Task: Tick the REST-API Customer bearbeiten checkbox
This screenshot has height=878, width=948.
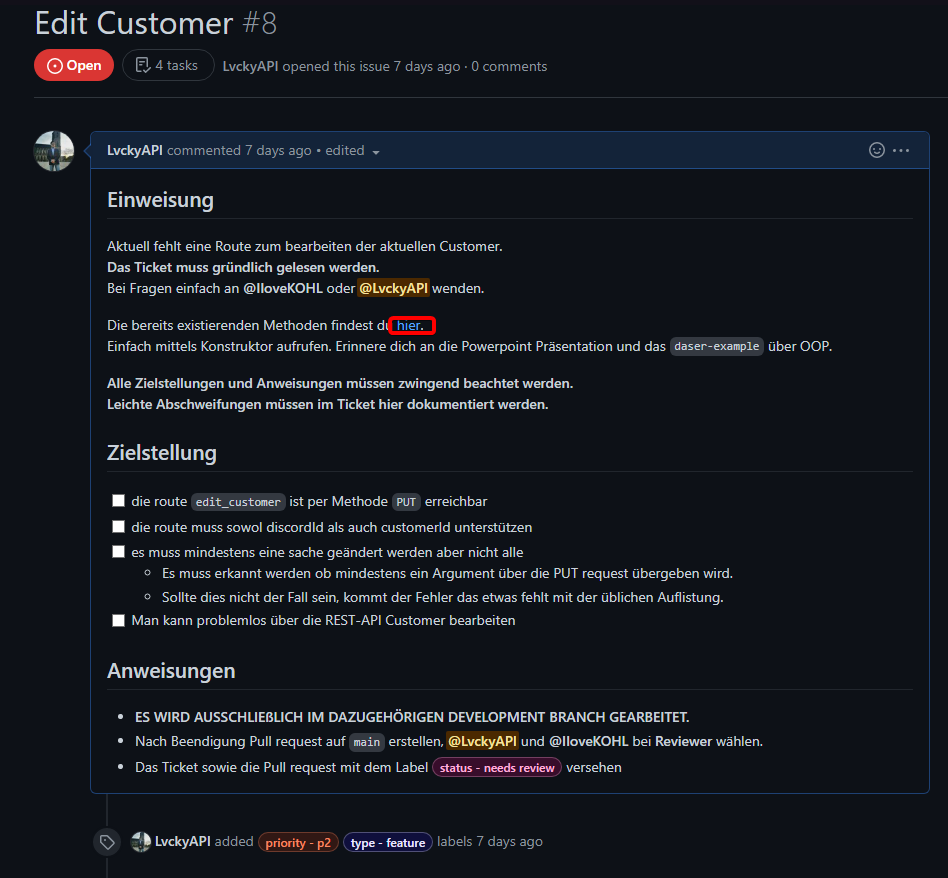Action: 118,620
